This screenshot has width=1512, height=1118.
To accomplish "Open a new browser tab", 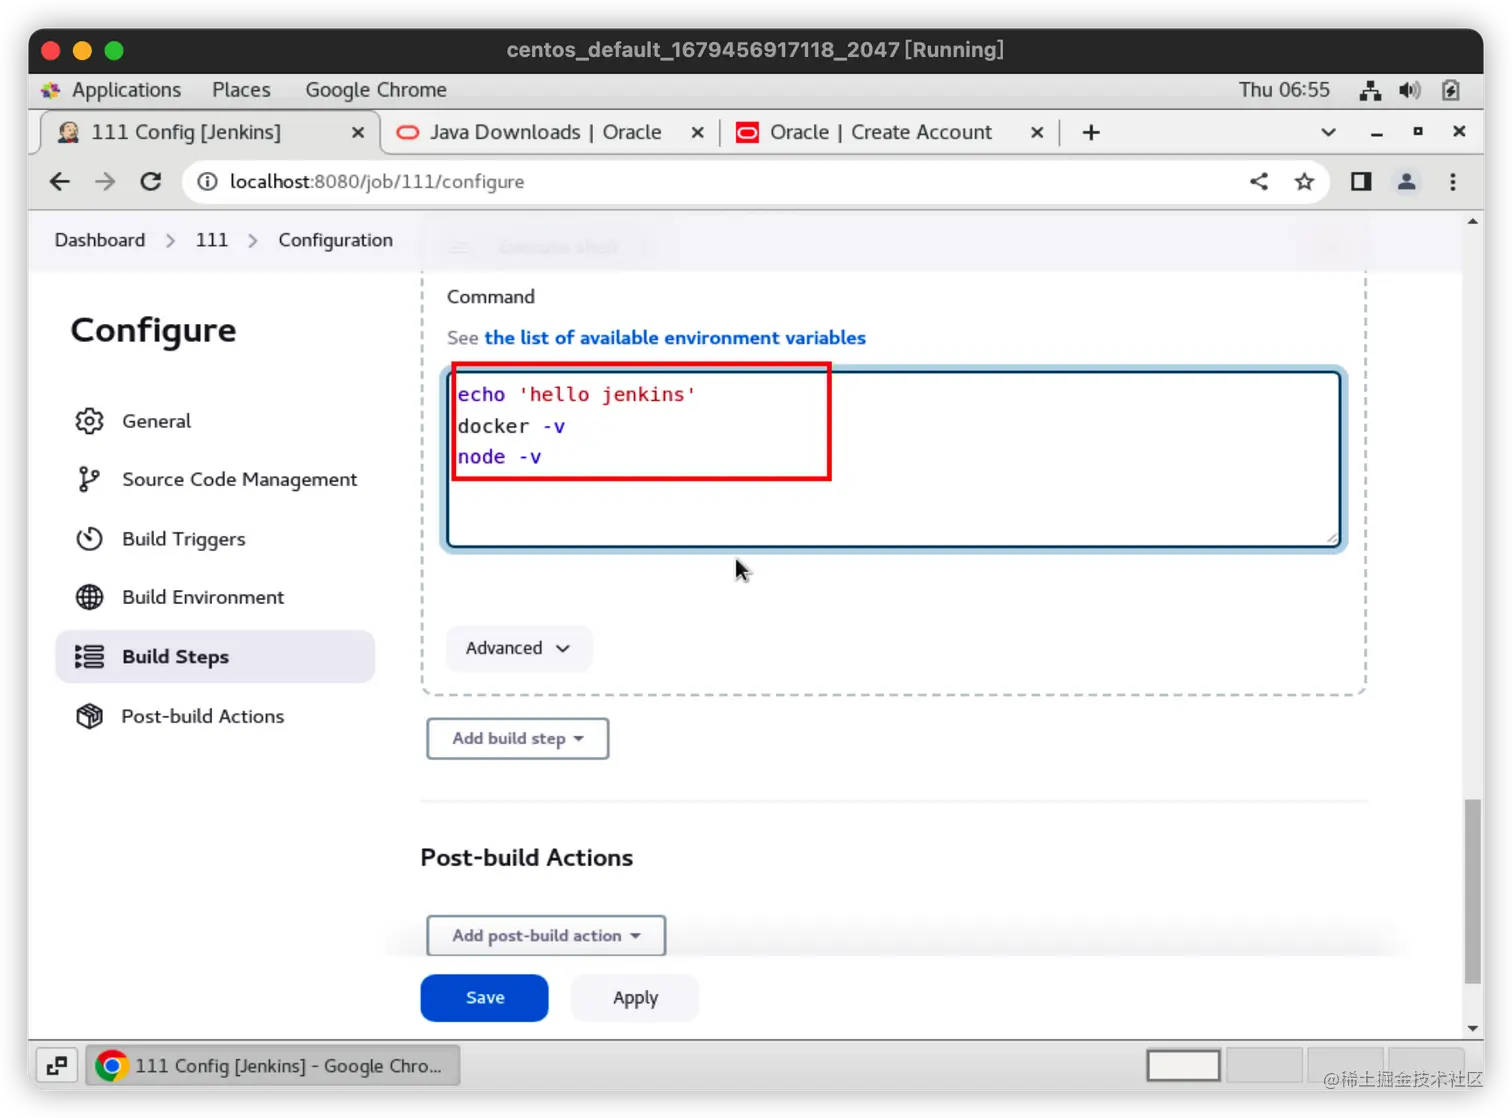I will tap(1091, 132).
